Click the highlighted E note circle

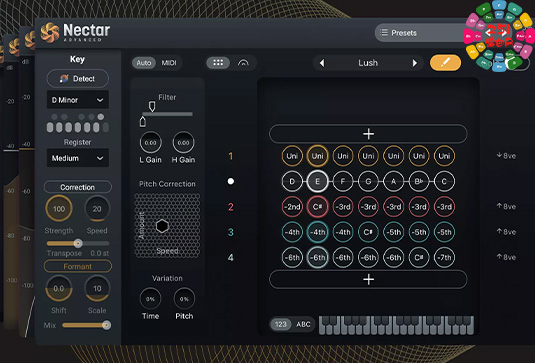[x=317, y=182]
